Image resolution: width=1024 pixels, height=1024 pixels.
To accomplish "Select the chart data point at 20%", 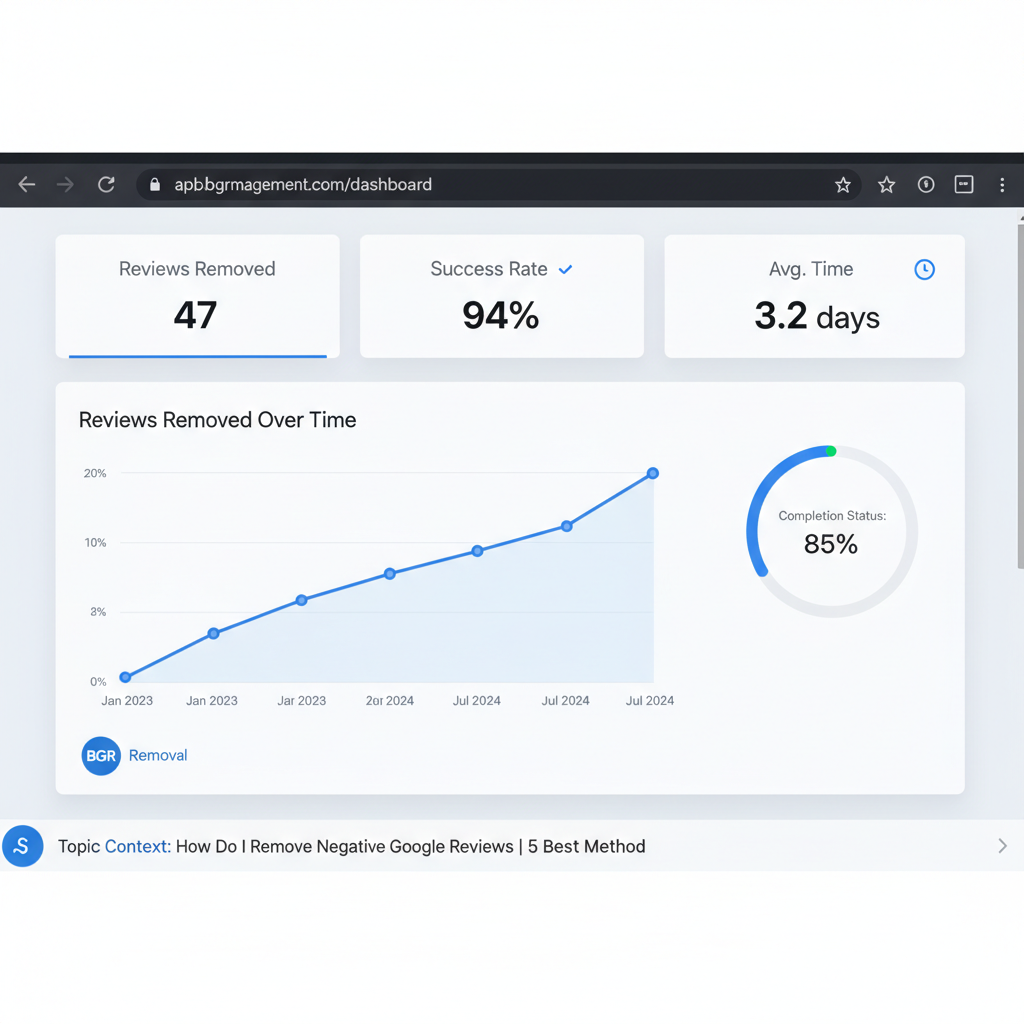I will coord(652,473).
